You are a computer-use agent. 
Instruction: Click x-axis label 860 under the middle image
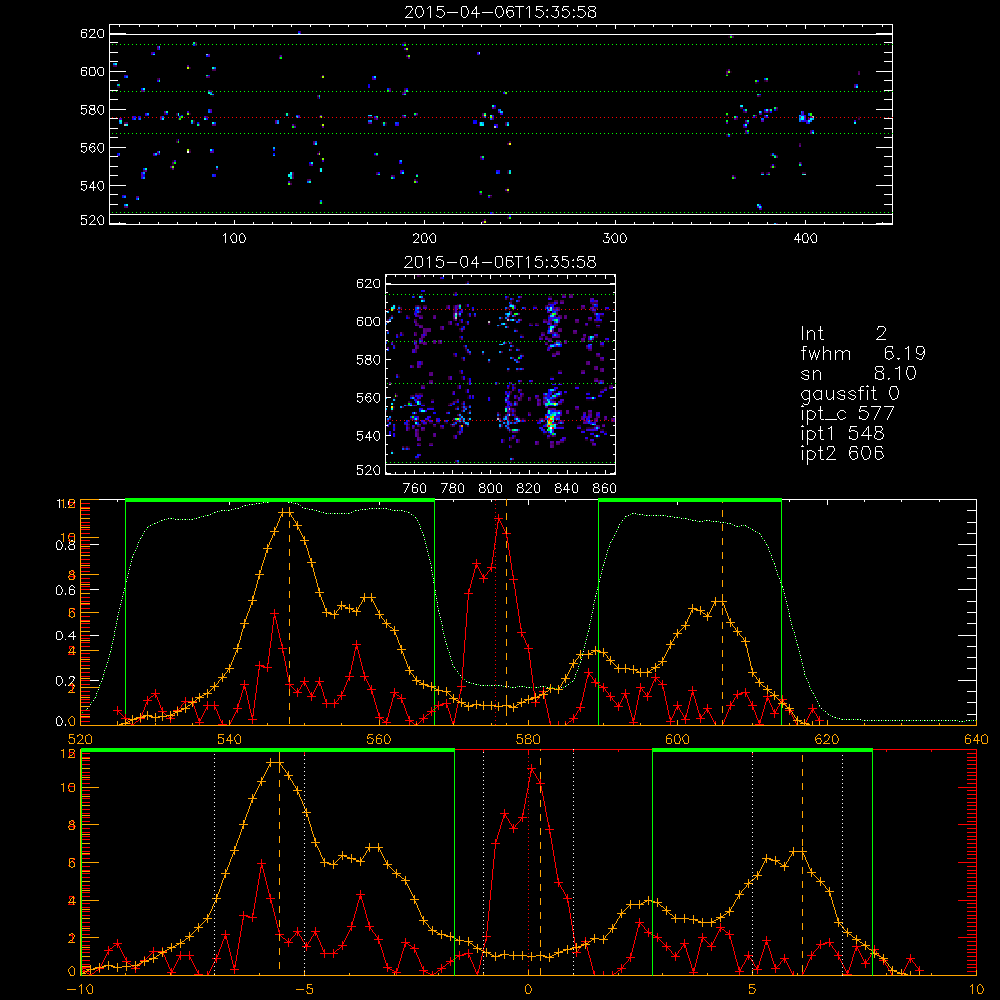point(605,489)
